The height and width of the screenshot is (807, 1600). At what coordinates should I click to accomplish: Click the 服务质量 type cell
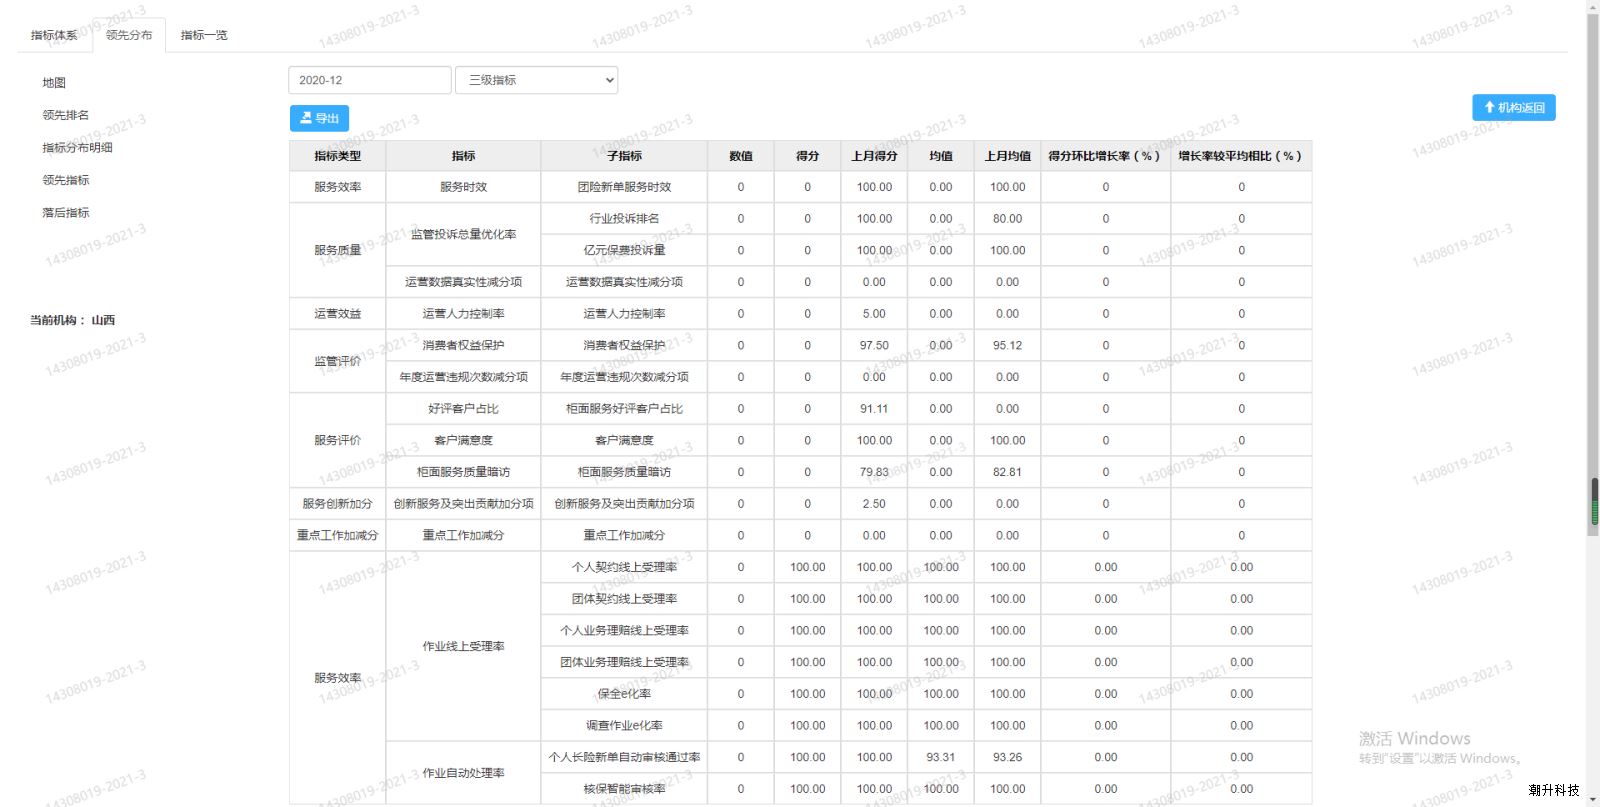click(x=337, y=250)
